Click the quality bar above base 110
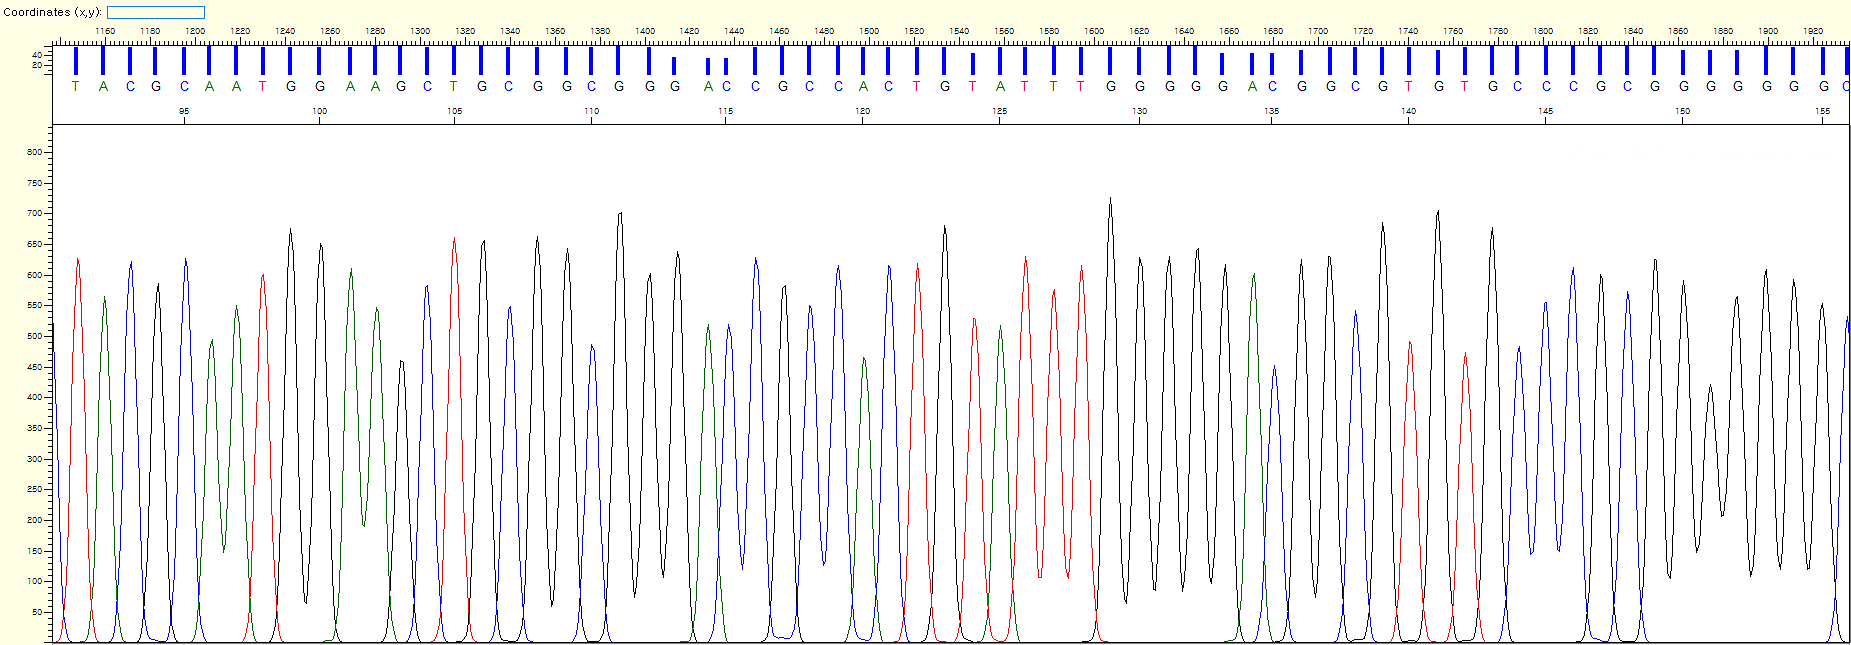 tap(591, 61)
